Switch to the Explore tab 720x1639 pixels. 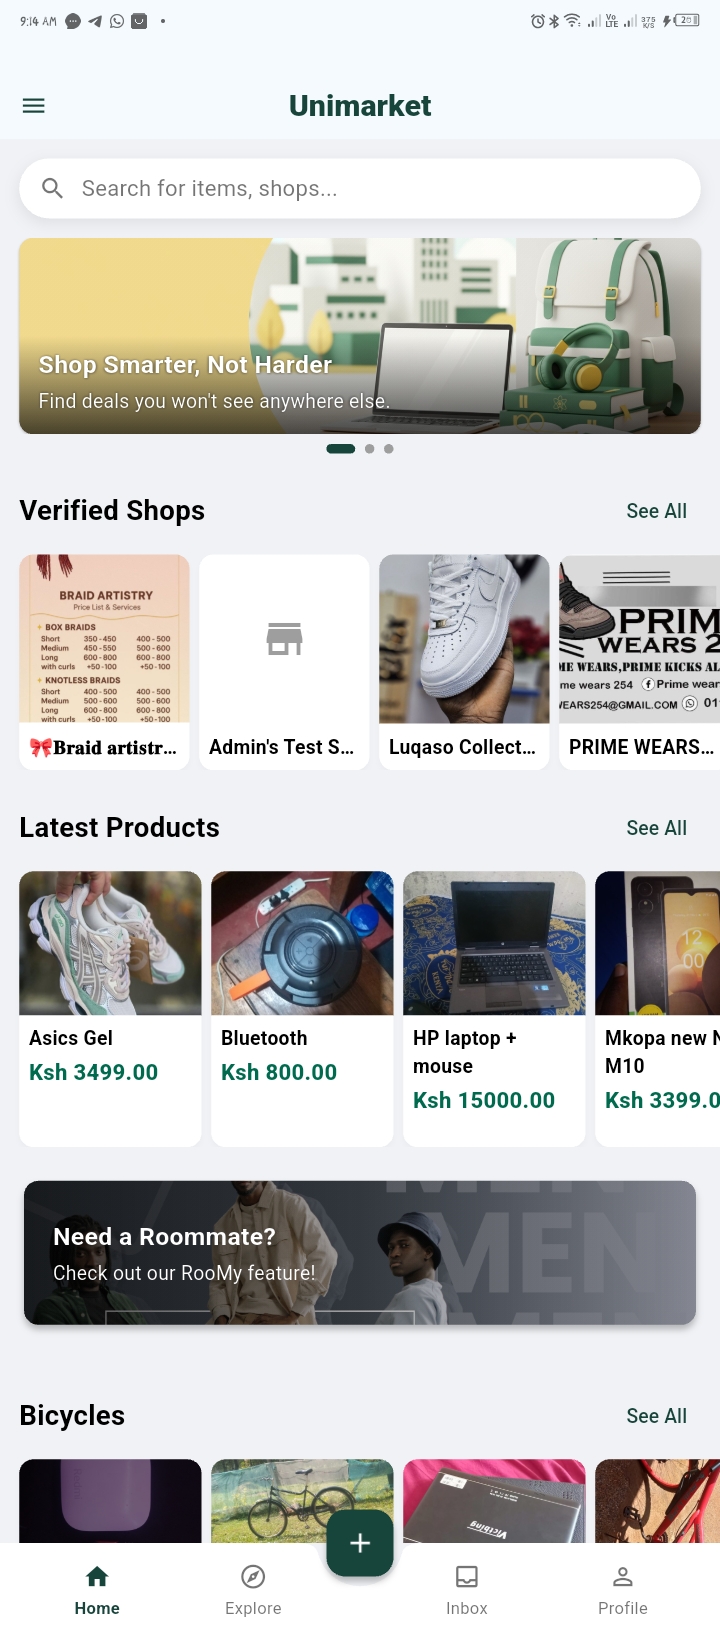pos(253,1590)
